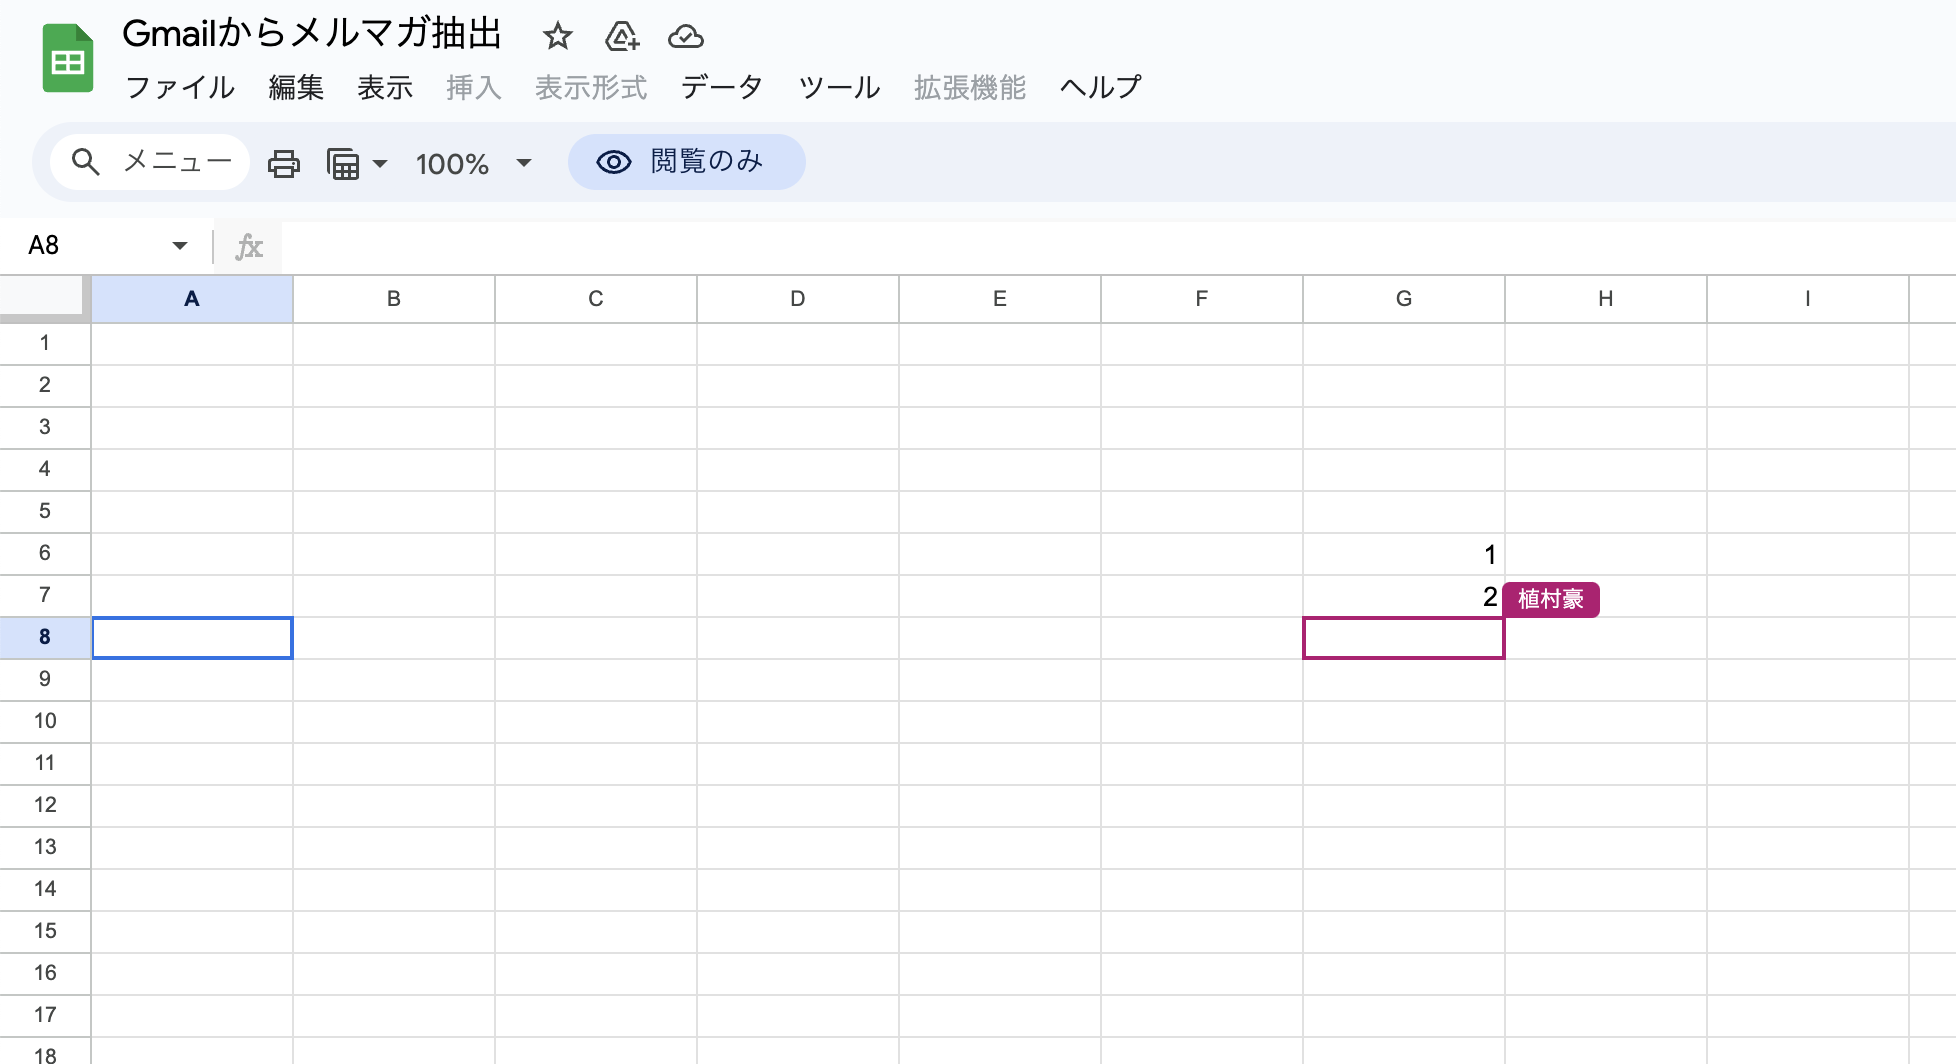The height and width of the screenshot is (1064, 1956).
Task: Open the ヘルプ menu
Action: (1100, 88)
